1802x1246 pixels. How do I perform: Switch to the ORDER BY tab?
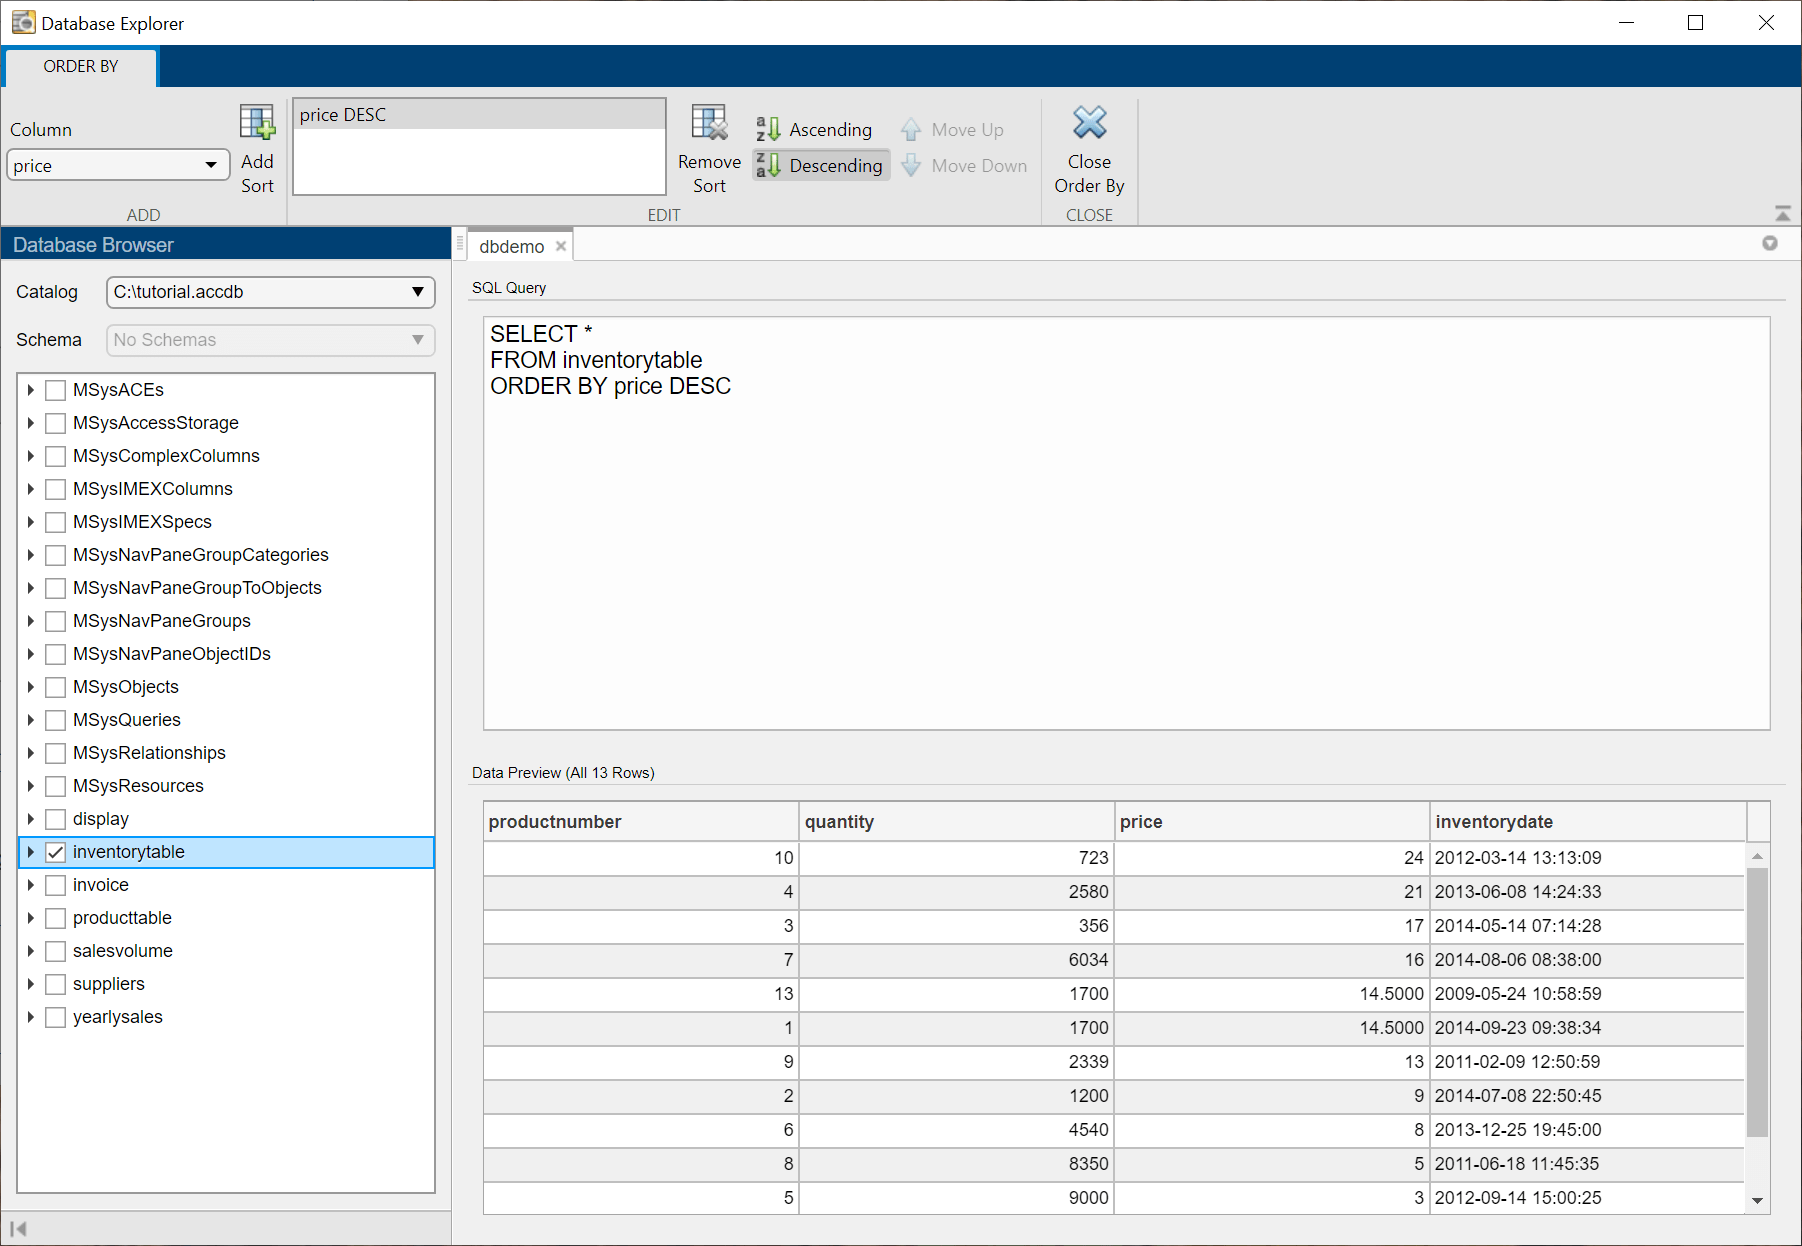81,67
